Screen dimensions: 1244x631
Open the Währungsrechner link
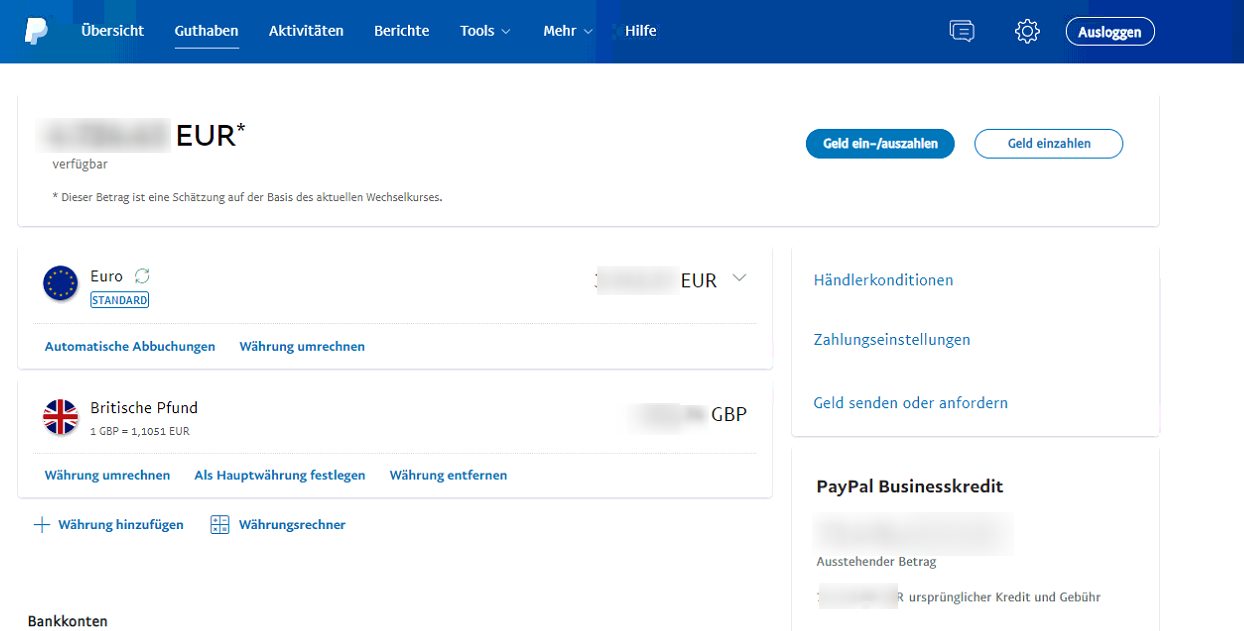tap(292, 525)
